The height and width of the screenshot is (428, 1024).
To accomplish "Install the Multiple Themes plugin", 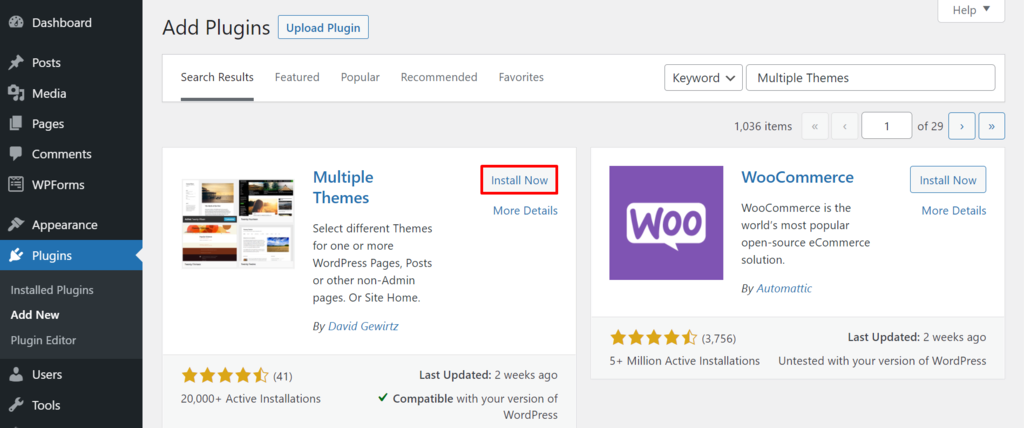I will [x=519, y=180].
